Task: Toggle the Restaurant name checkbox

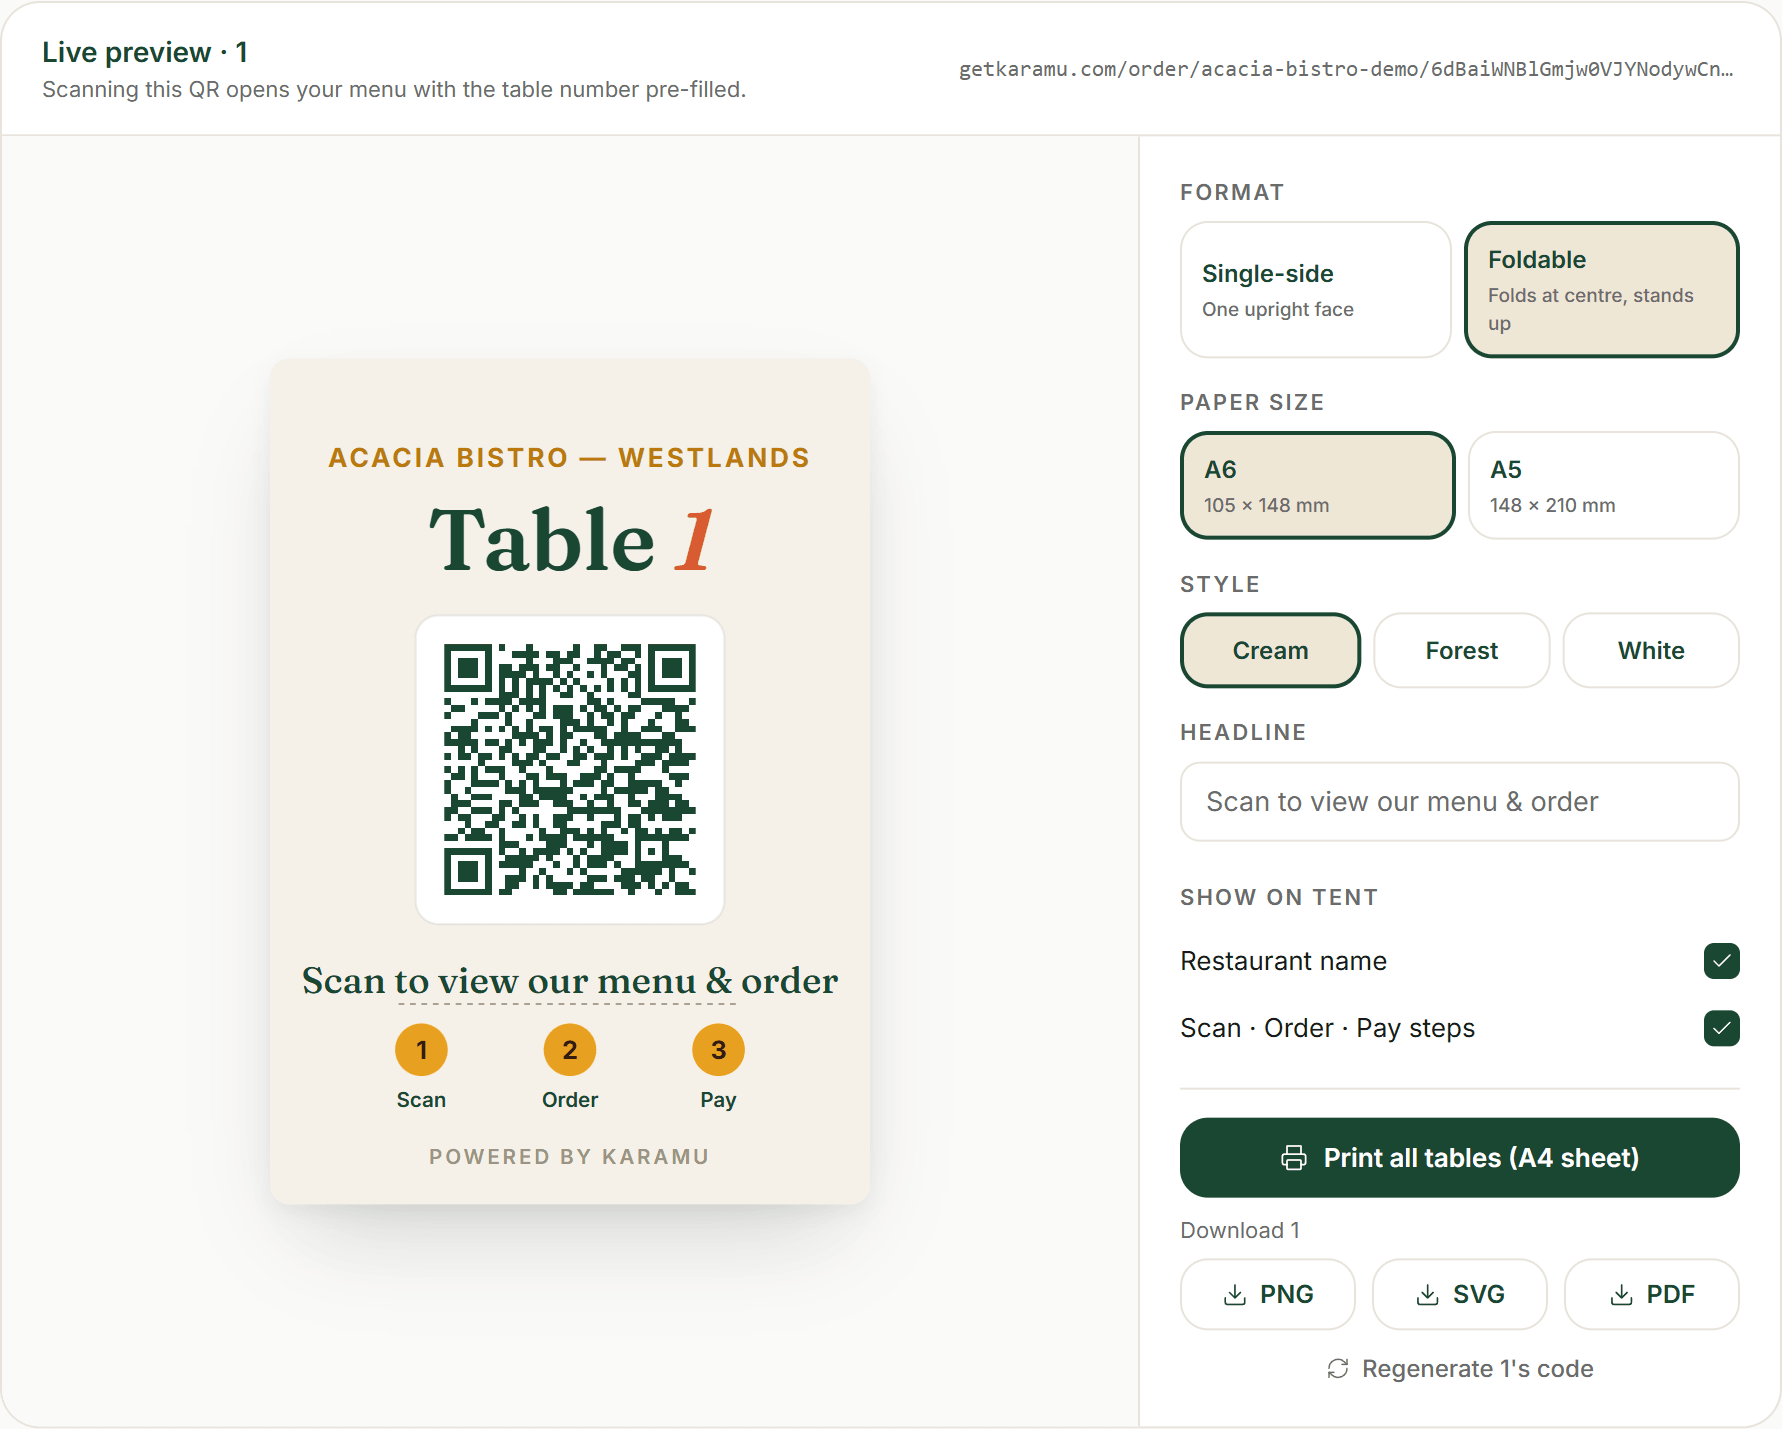Action: tap(1721, 961)
